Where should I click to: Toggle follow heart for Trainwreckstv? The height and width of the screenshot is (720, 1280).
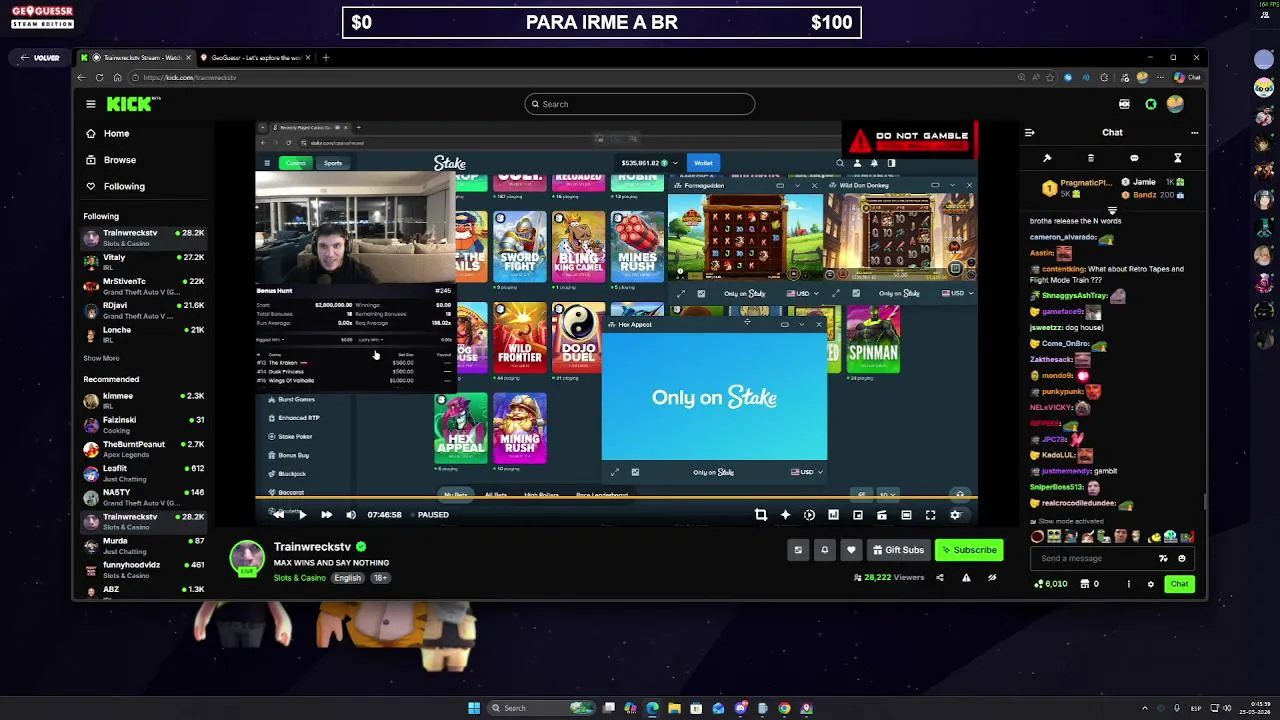(x=851, y=550)
